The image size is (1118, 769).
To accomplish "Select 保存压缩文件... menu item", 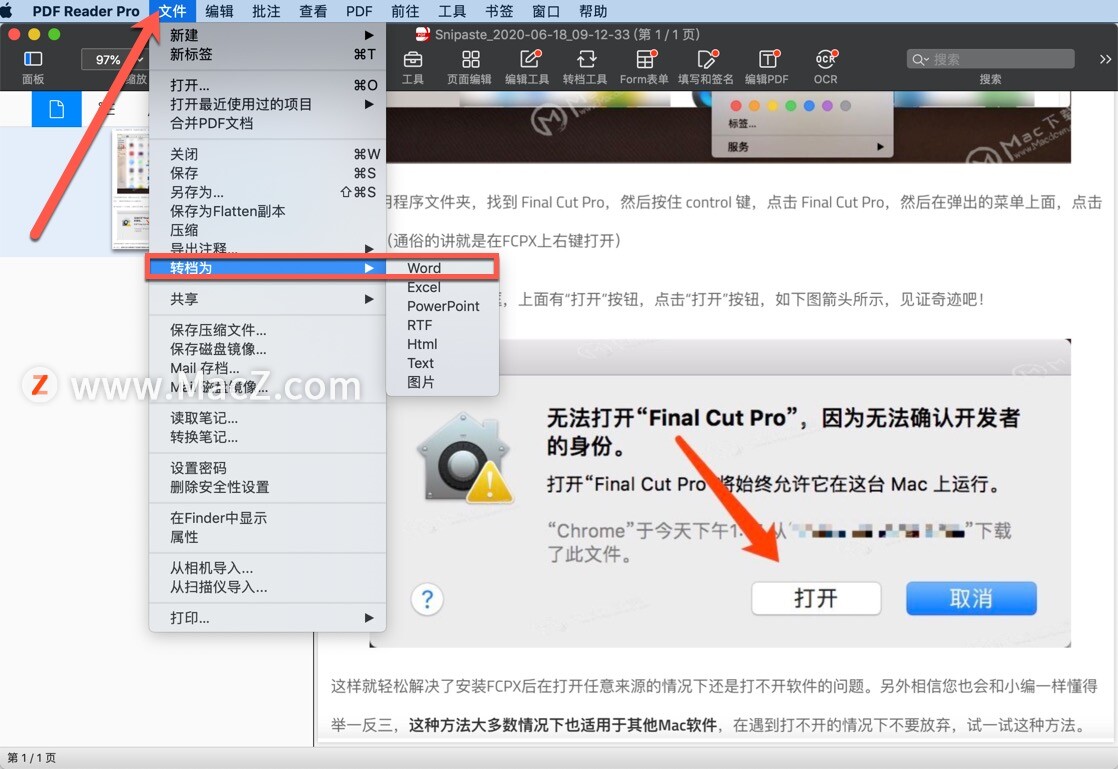I will pos(267,330).
